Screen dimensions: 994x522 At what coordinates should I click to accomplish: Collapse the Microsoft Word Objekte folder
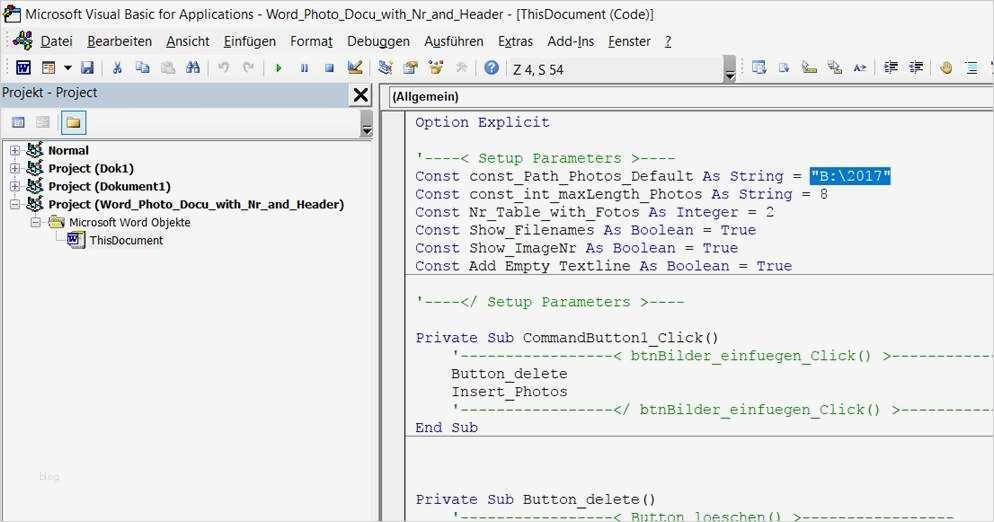36,223
